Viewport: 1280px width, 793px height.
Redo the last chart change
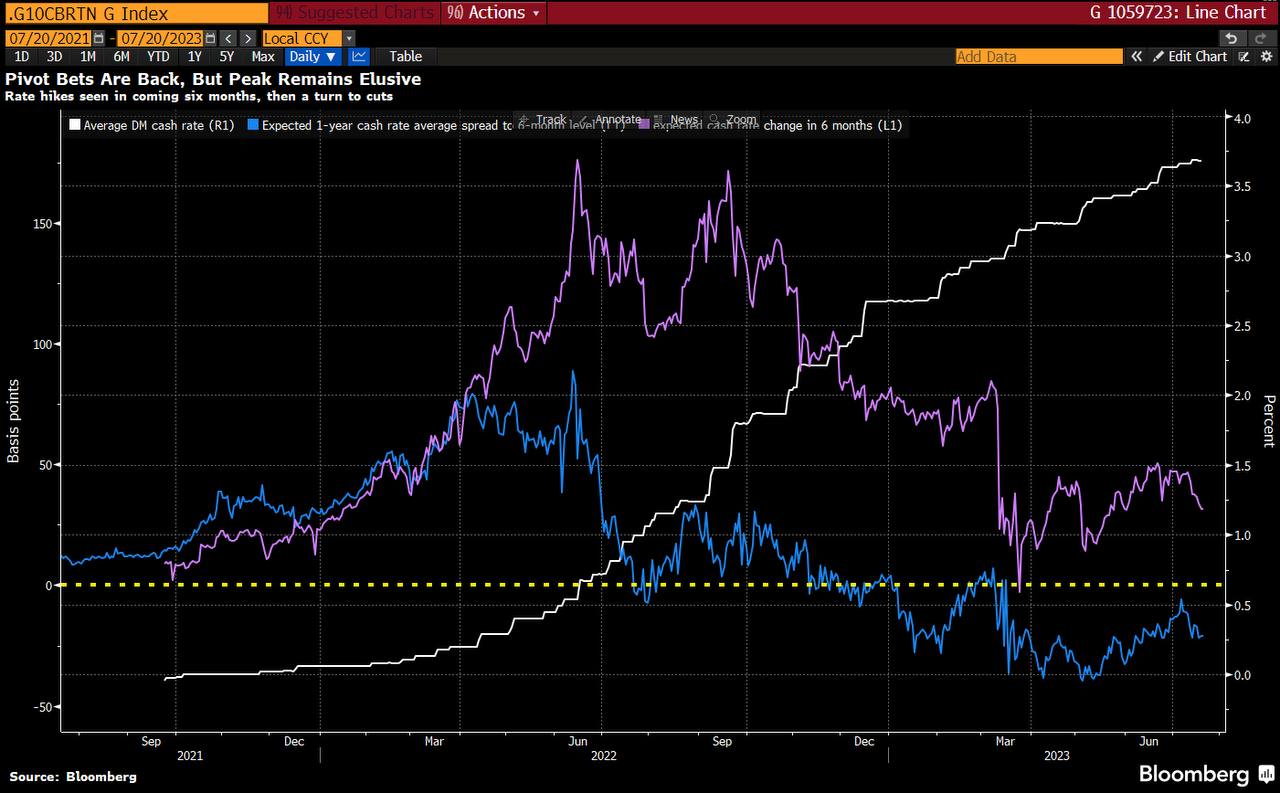[x=1261, y=38]
